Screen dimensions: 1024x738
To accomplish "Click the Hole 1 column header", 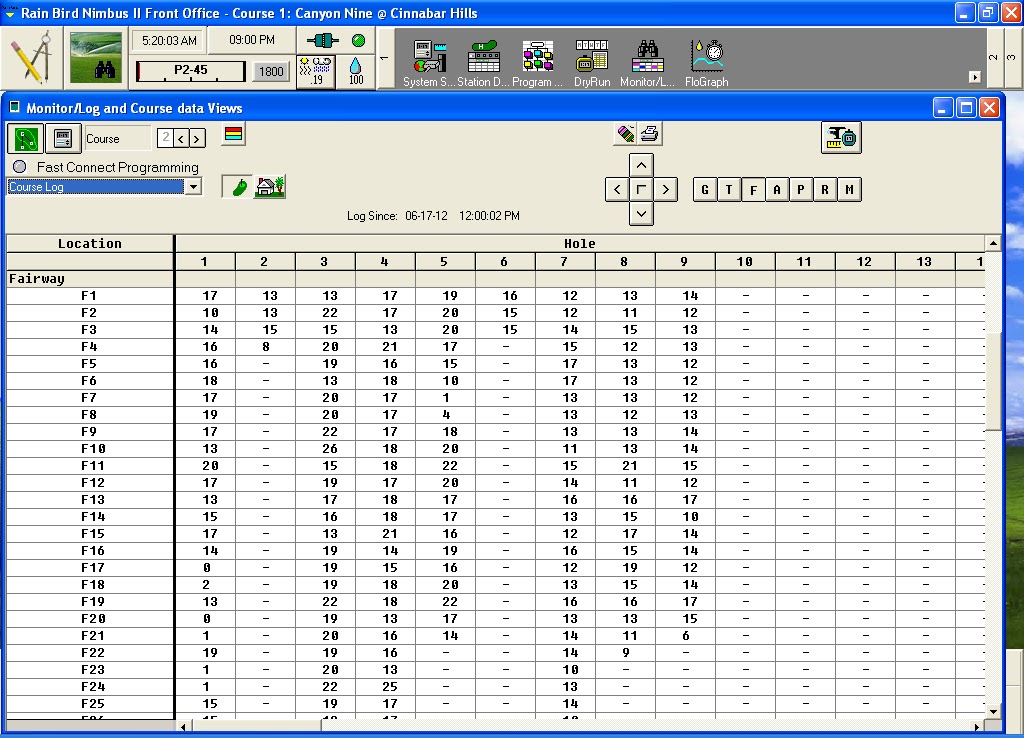I will tap(205, 261).
